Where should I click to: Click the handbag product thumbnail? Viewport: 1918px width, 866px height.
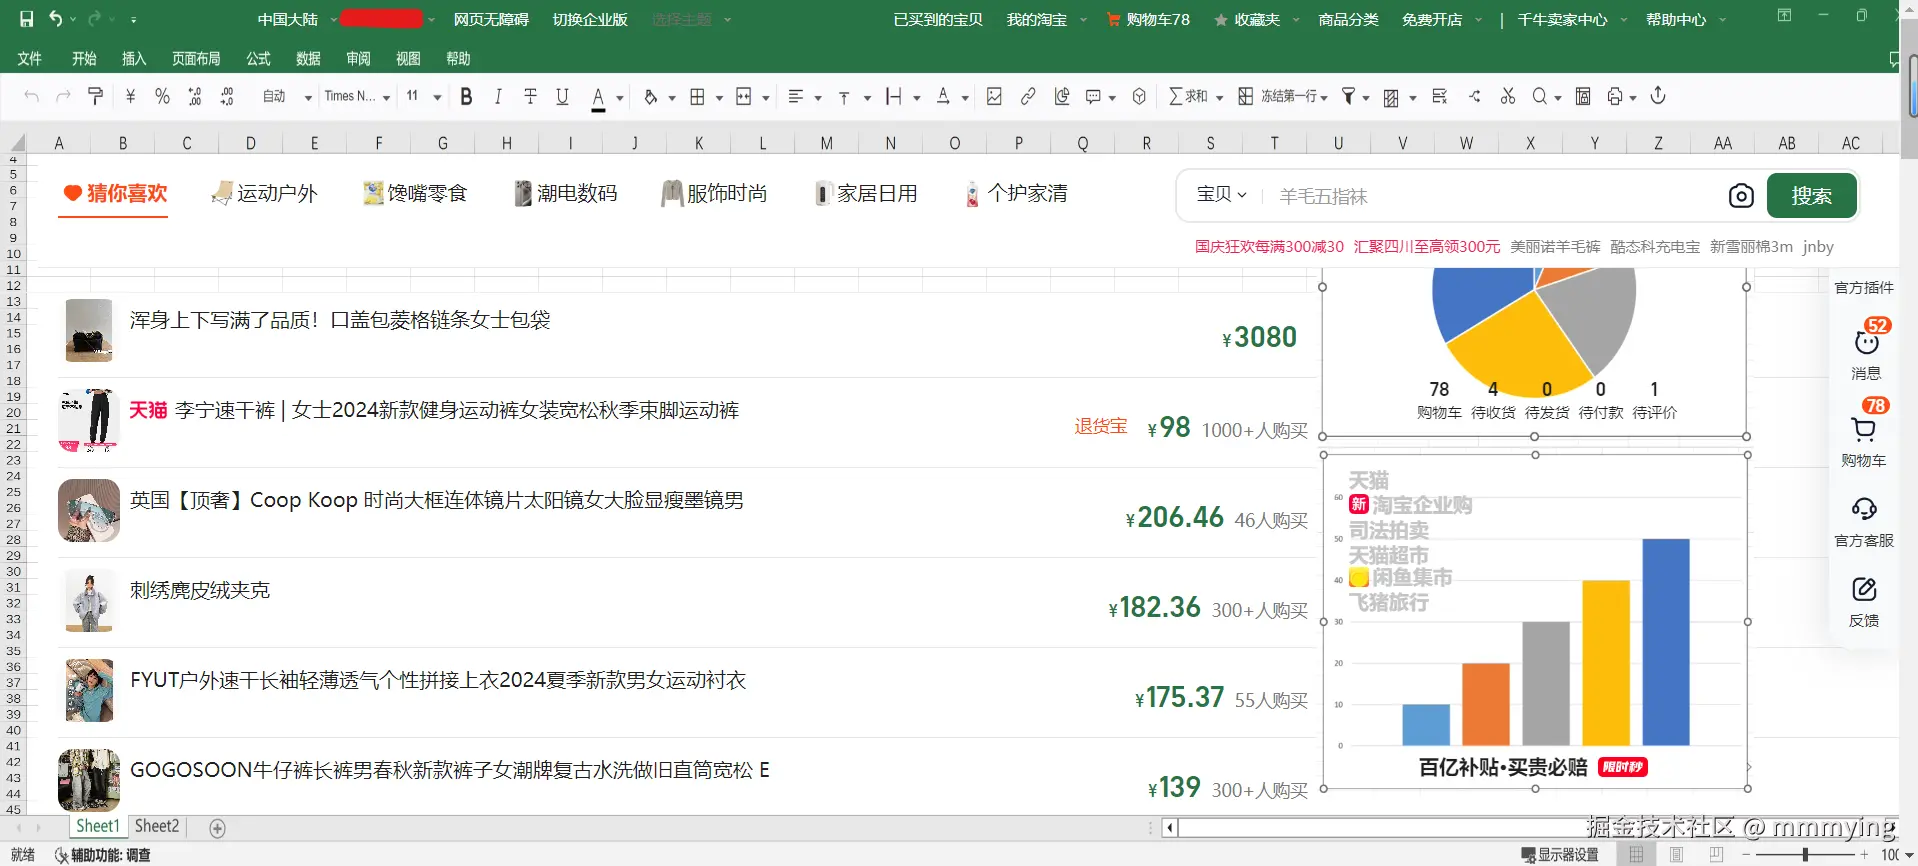click(89, 330)
